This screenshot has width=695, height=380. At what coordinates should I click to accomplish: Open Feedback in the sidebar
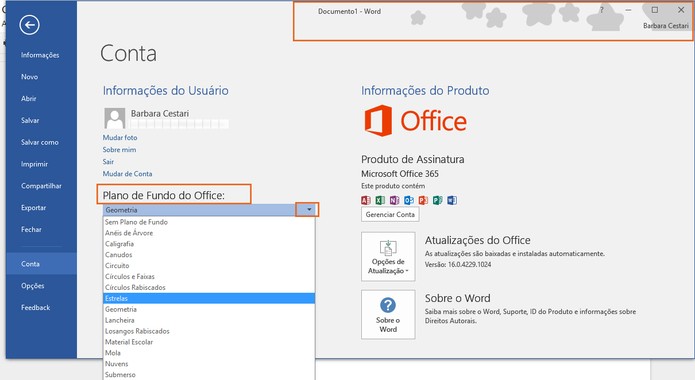pos(41,307)
